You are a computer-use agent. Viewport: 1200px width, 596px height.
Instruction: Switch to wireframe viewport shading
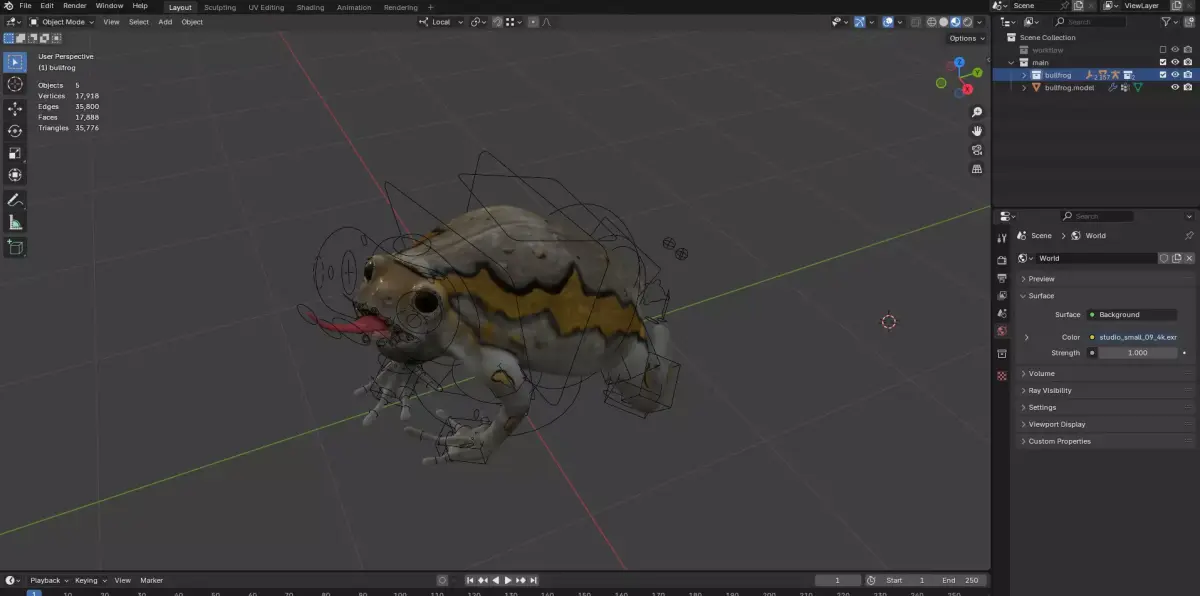[932, 21]
